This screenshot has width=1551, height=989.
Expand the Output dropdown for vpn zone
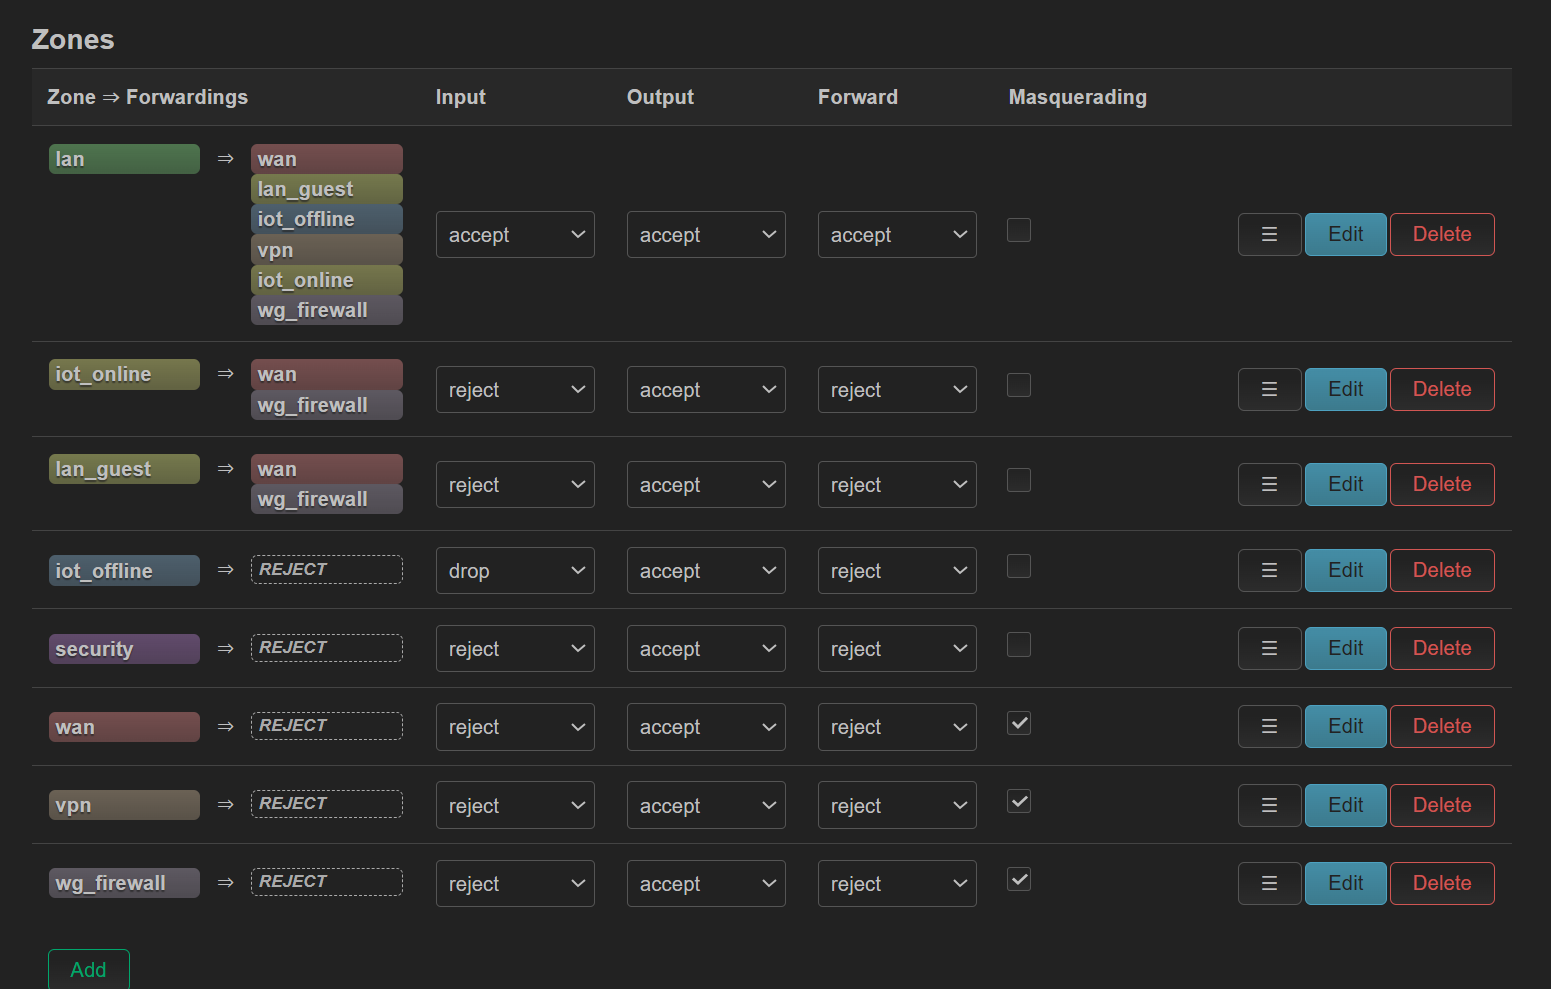(706, 806)
